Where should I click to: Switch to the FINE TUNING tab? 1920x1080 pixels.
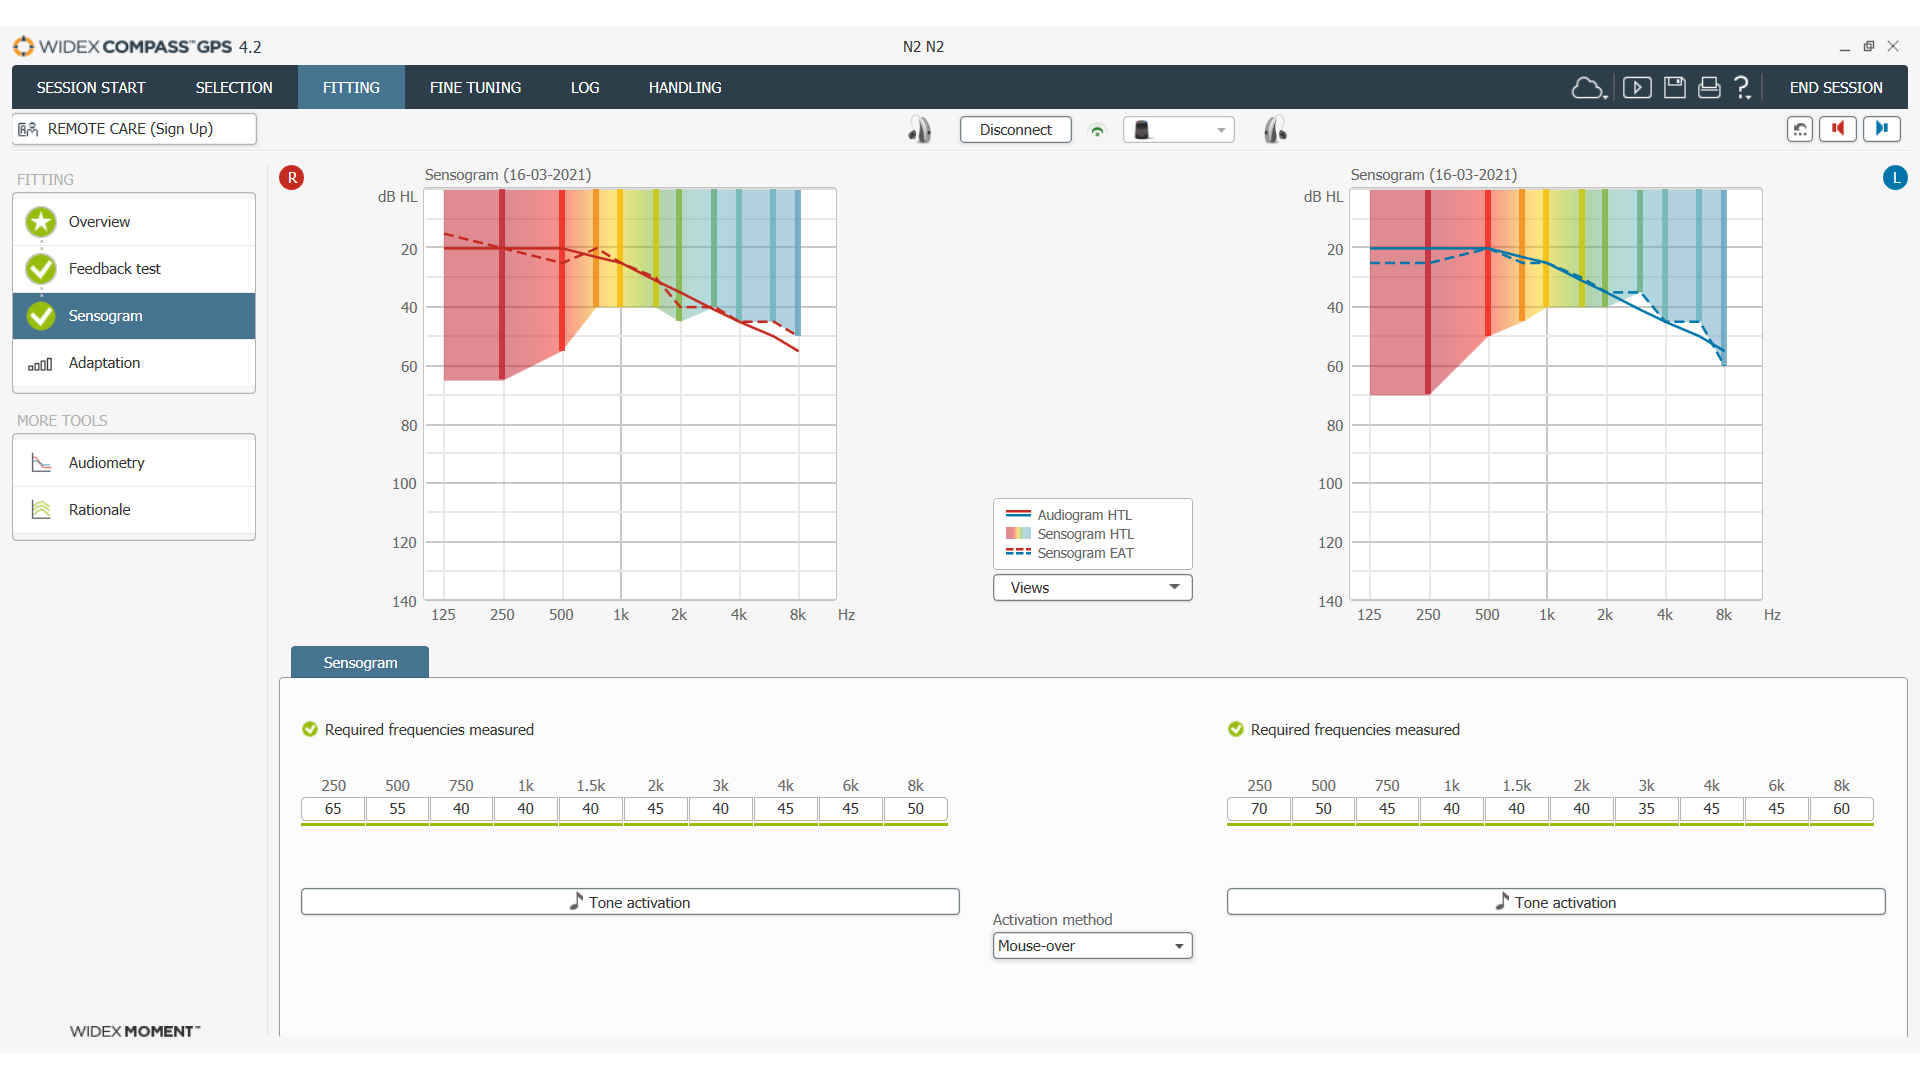[475, 87]
